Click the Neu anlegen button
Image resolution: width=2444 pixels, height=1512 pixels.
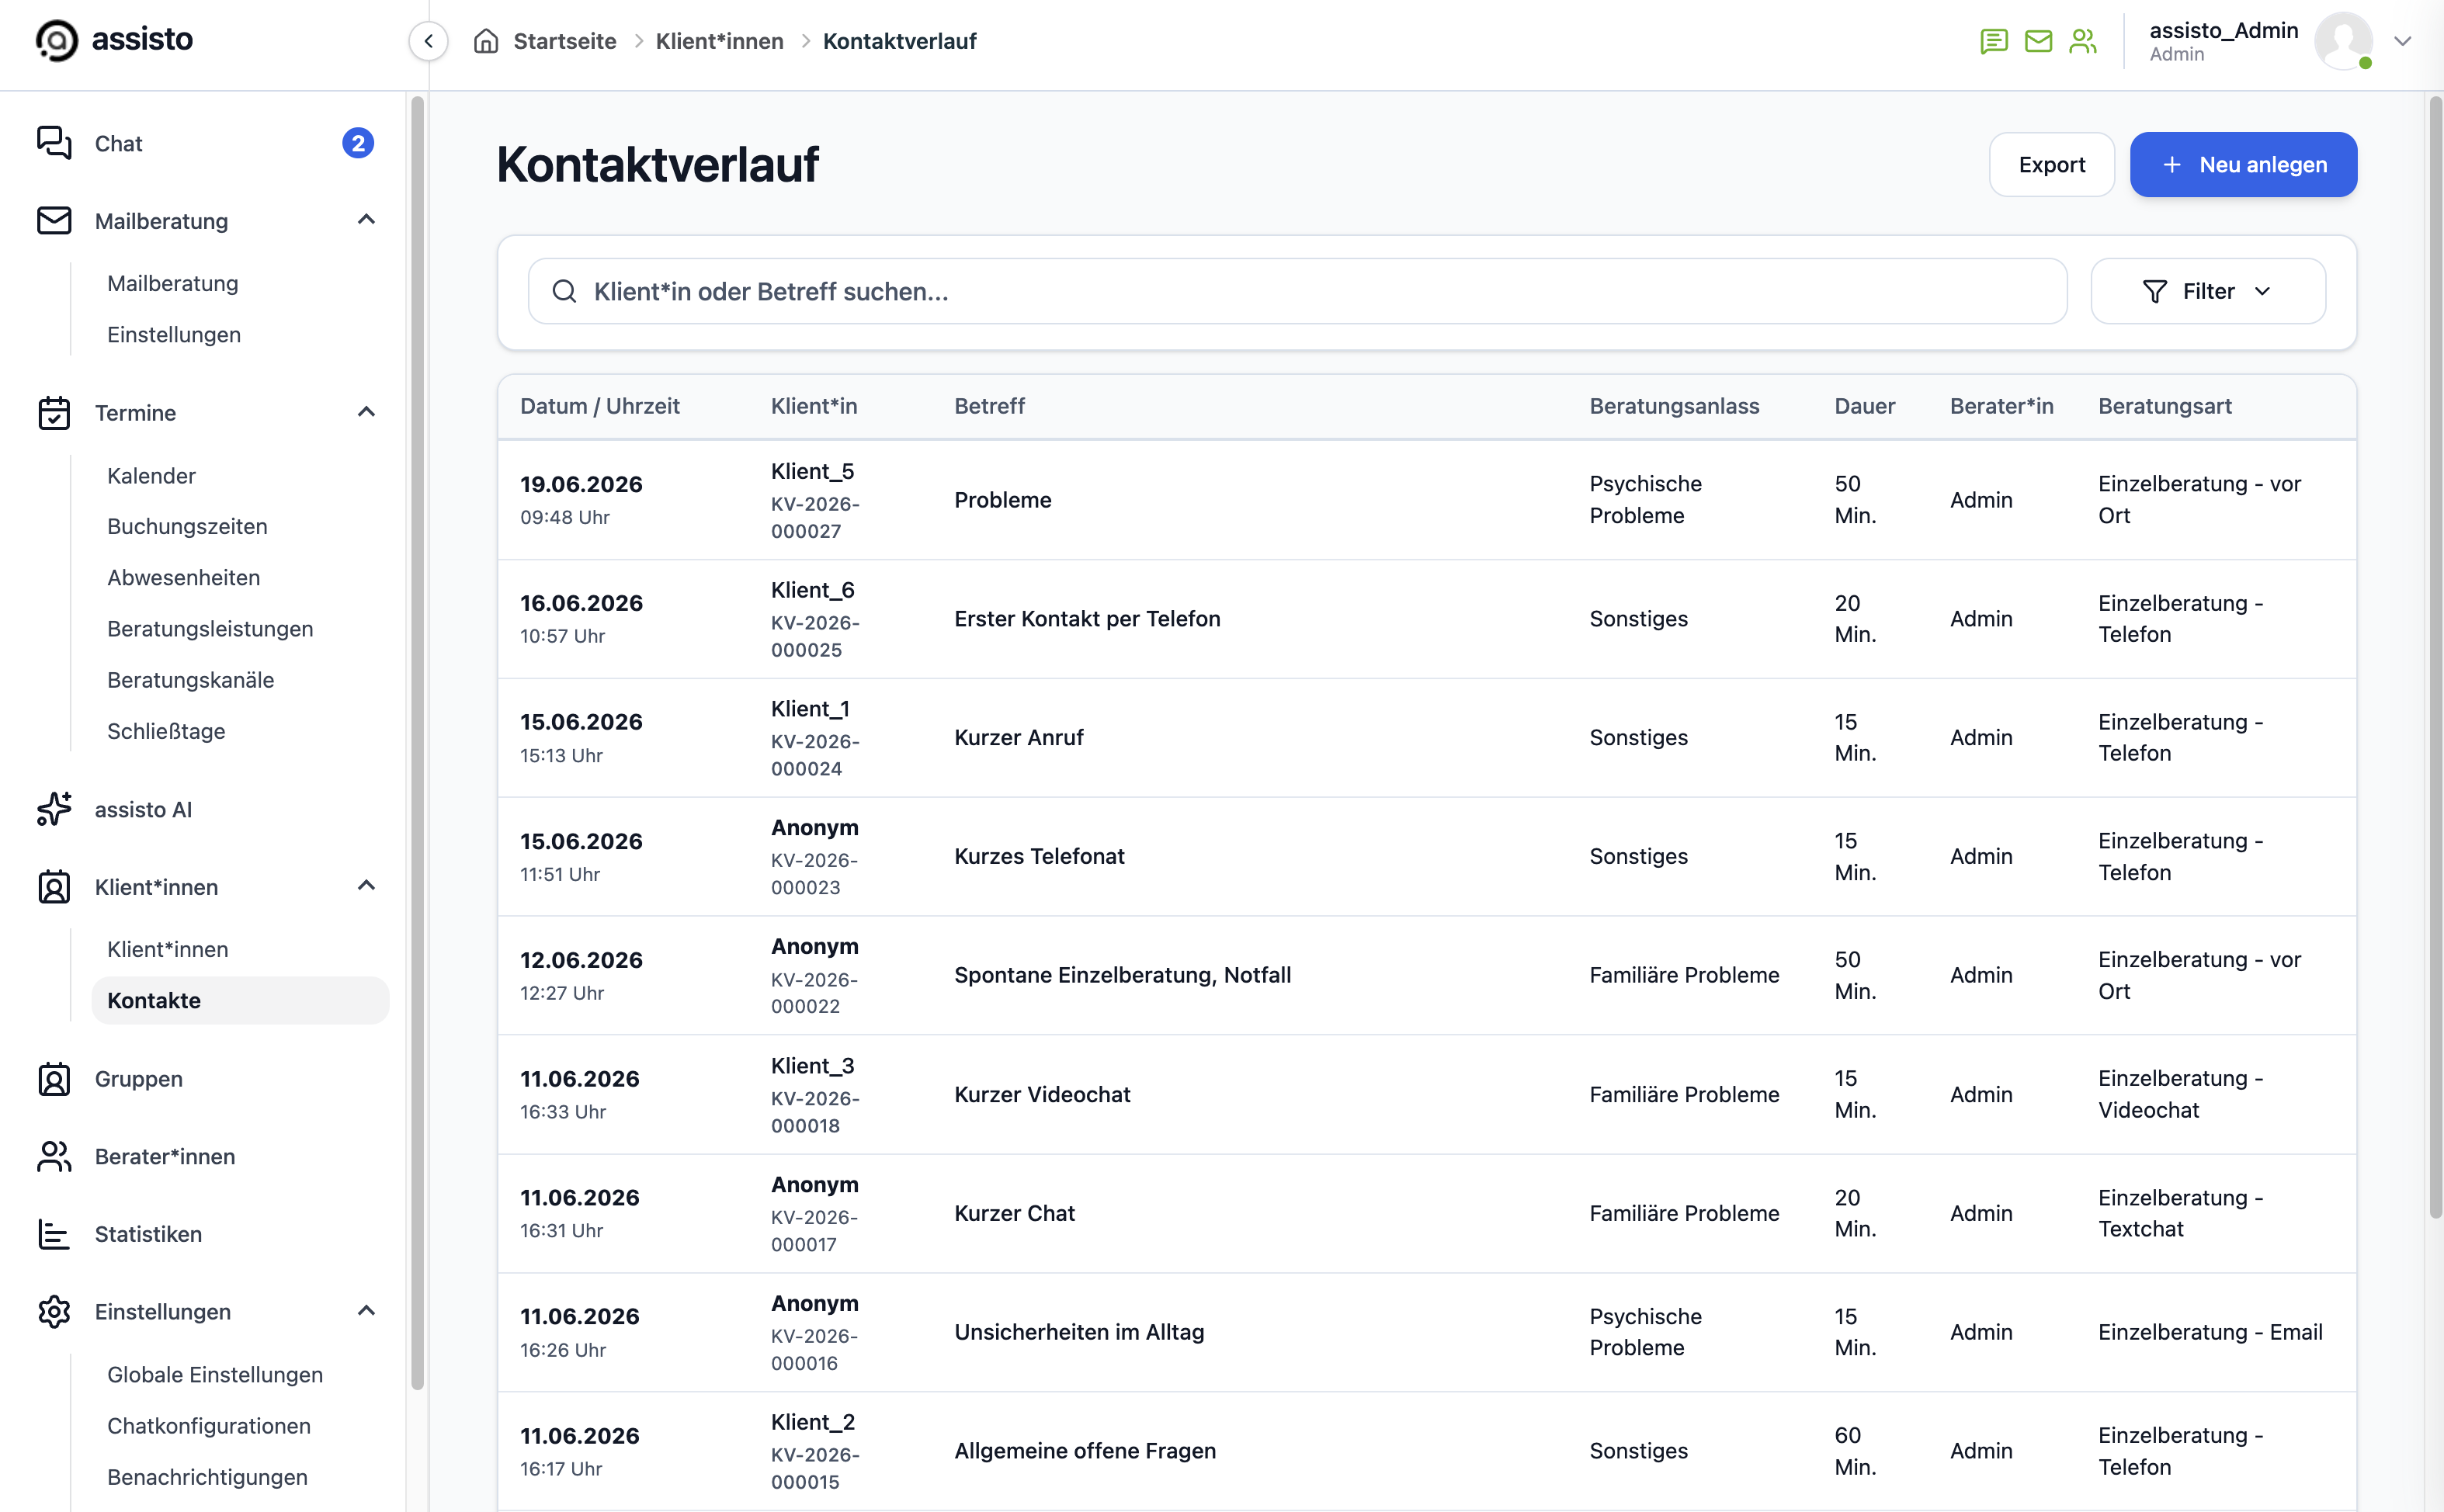[2243, 165]
